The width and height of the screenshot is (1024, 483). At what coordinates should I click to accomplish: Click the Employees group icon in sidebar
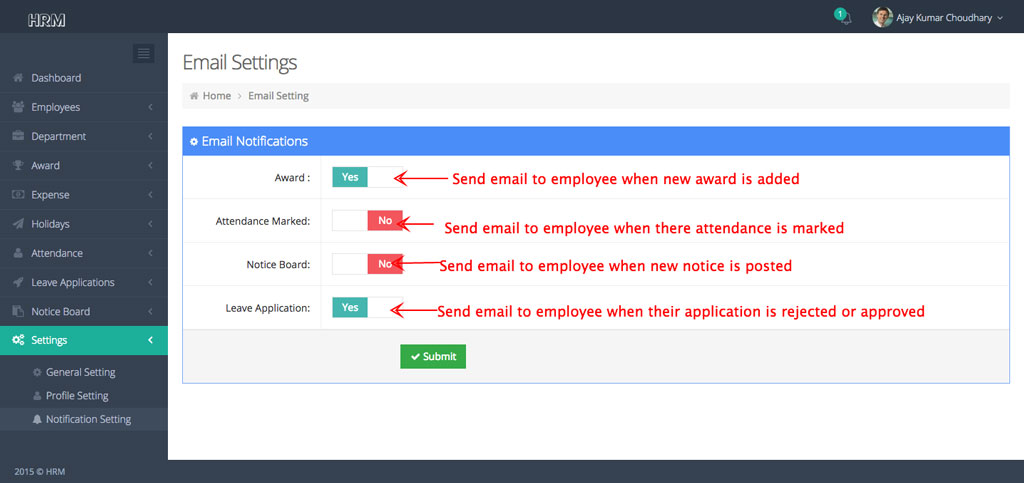pos(18,107)
